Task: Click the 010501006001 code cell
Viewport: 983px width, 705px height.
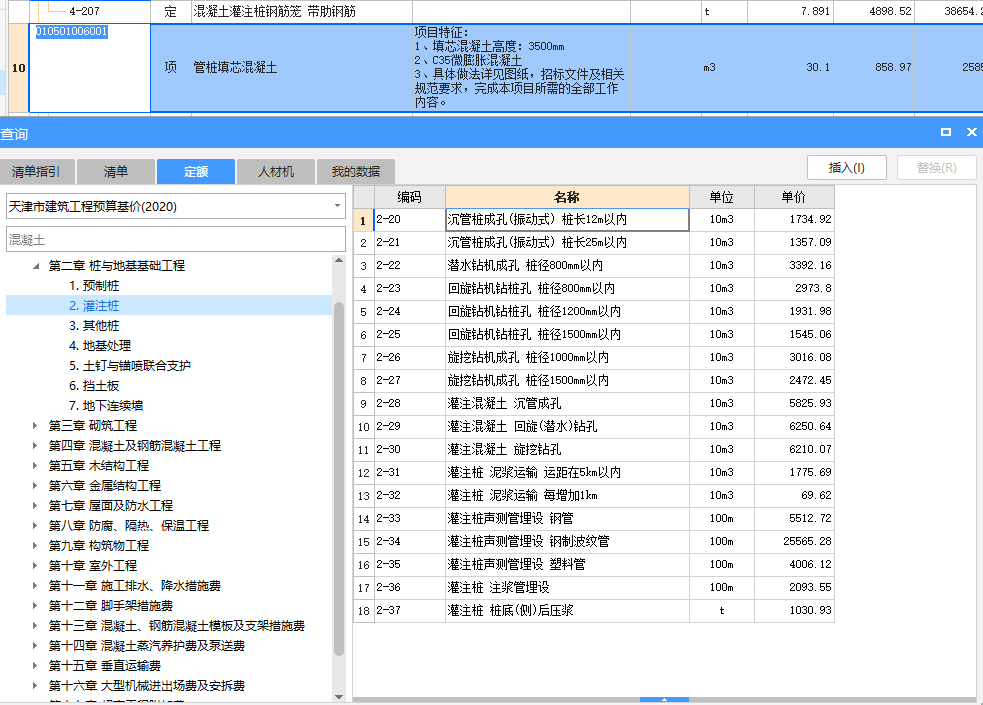Action: (x=90, y=68)
